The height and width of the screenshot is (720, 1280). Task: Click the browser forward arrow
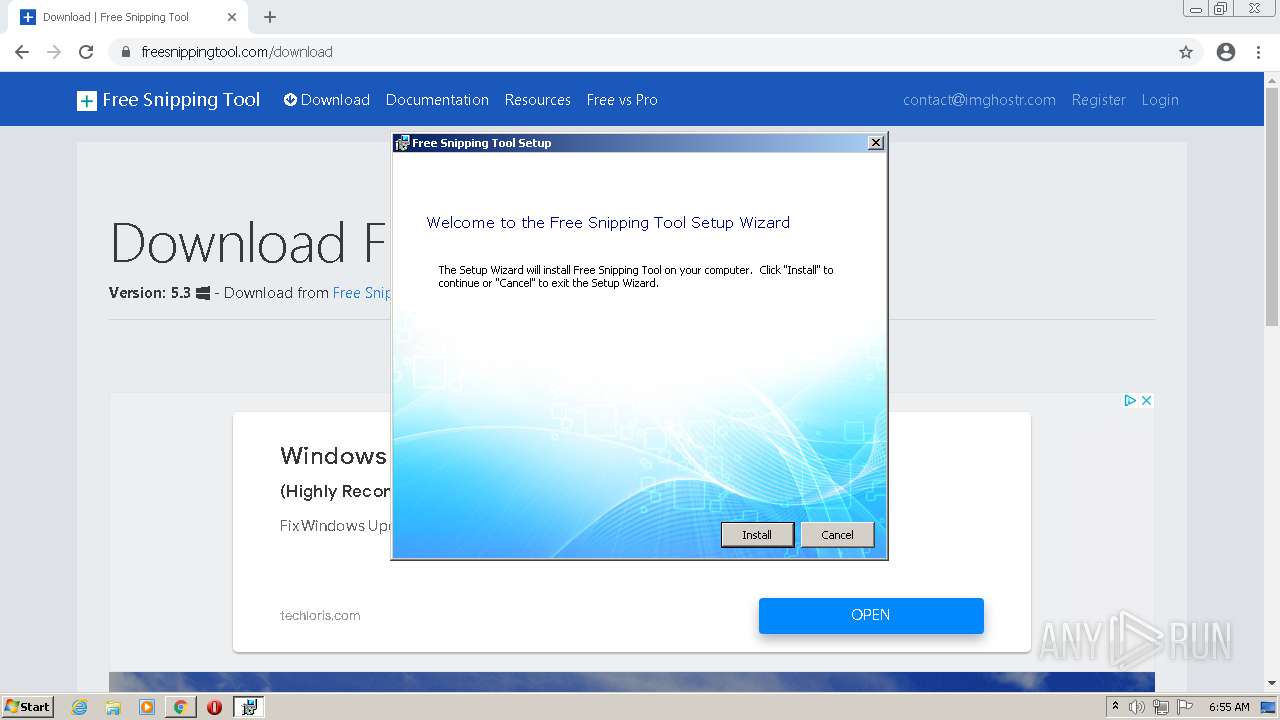click(x=54, y=52)
